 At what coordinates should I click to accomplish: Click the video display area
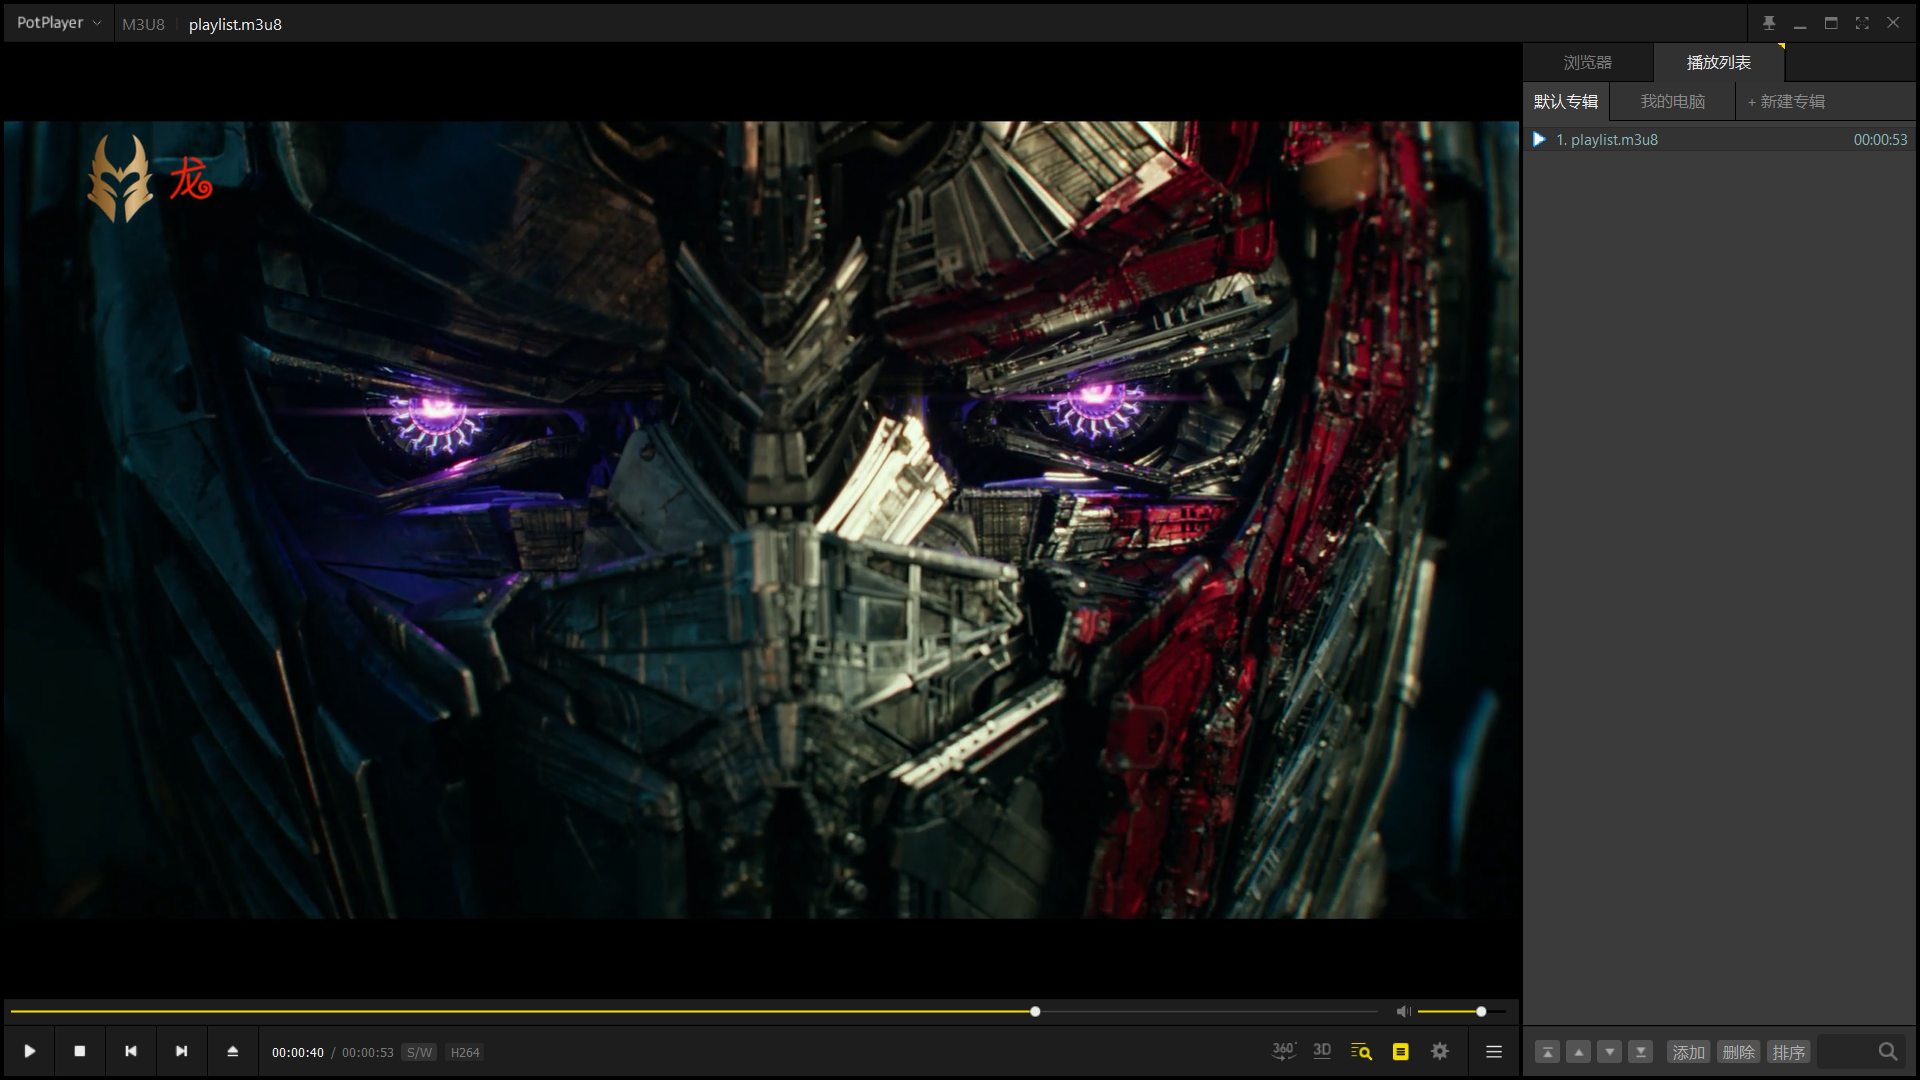tap(762, 520)
